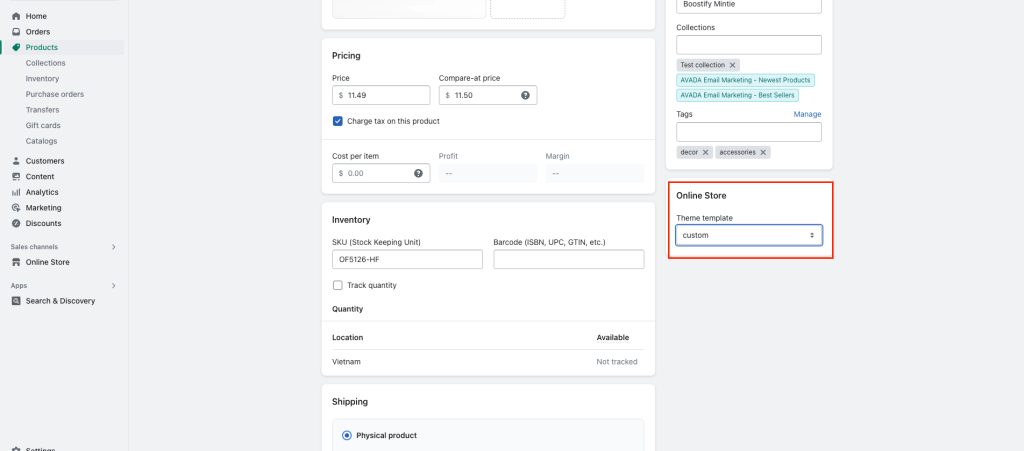Expand the Sales channels chevron
The height and width of the screenshot is (451, 1024).
(114, 247)
